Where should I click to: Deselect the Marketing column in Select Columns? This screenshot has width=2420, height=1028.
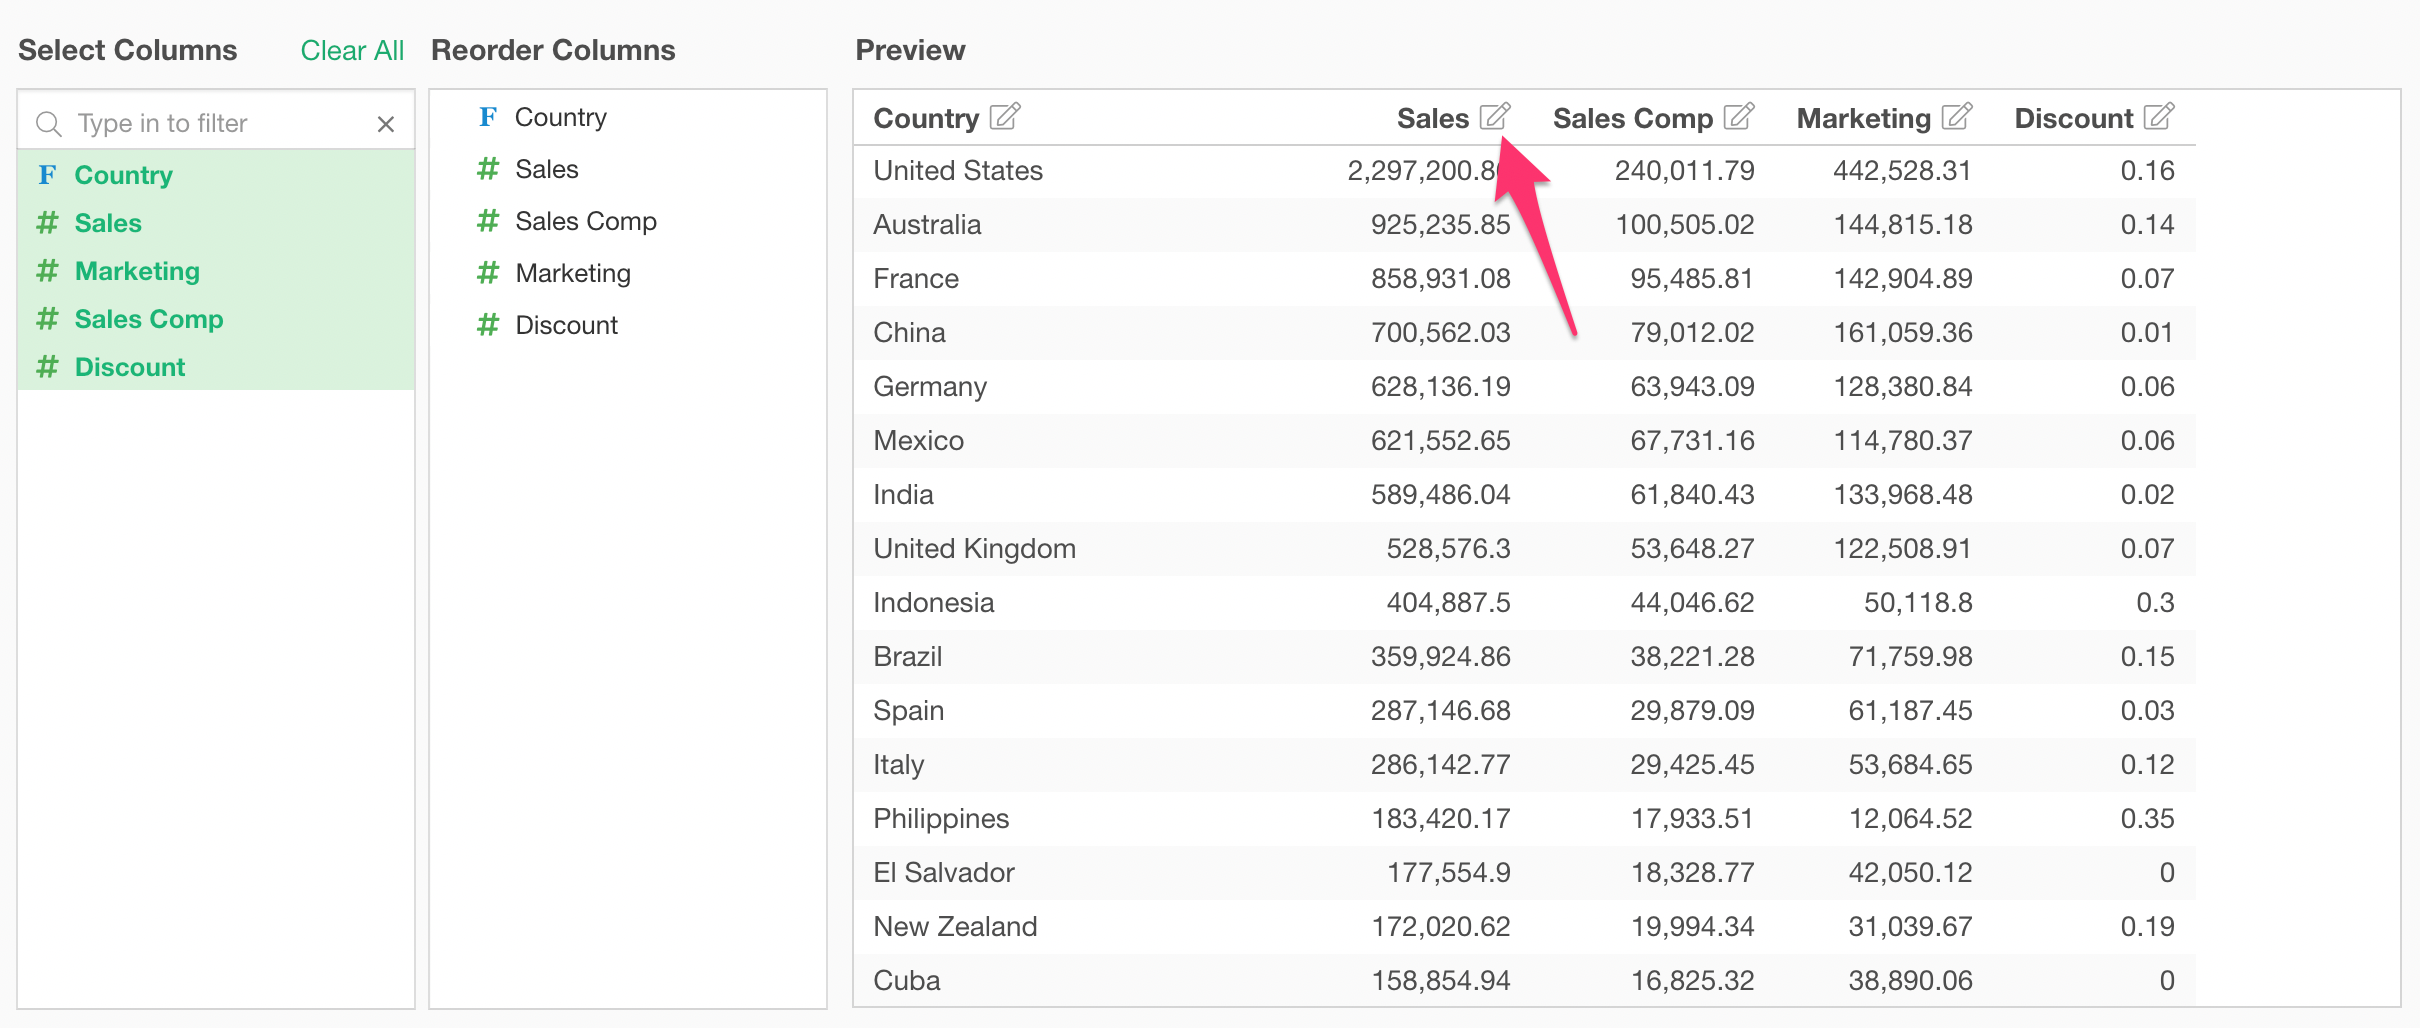[x=137, y=270]
